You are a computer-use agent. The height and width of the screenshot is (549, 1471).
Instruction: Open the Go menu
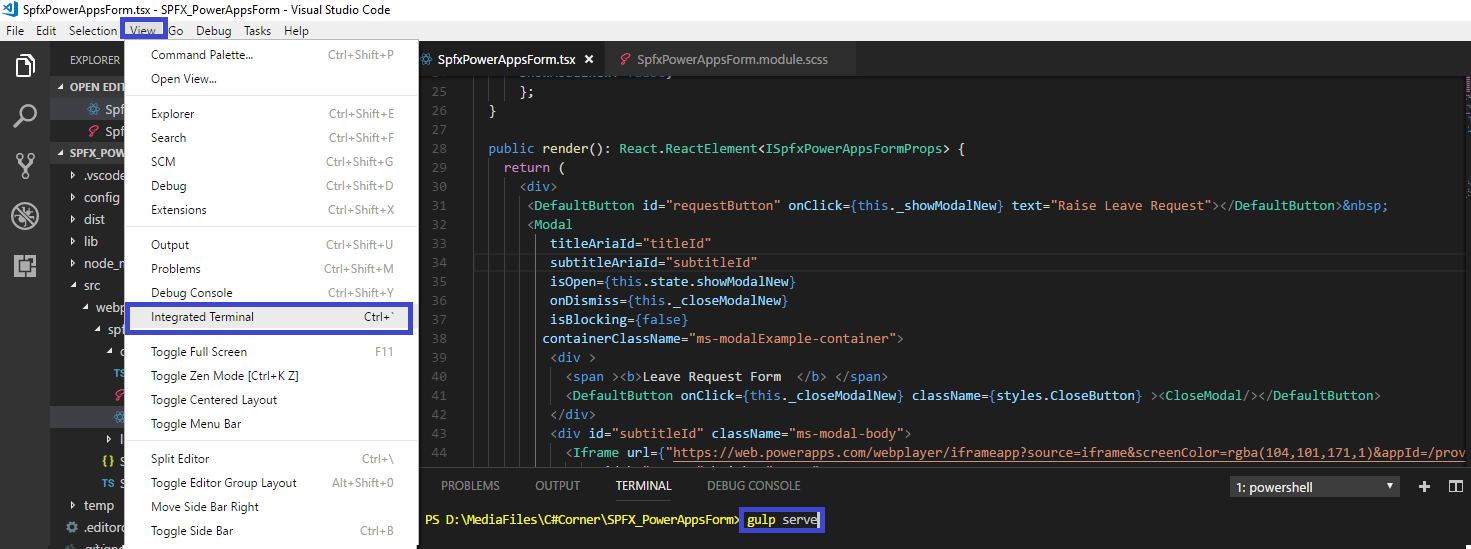coord(176,31)
